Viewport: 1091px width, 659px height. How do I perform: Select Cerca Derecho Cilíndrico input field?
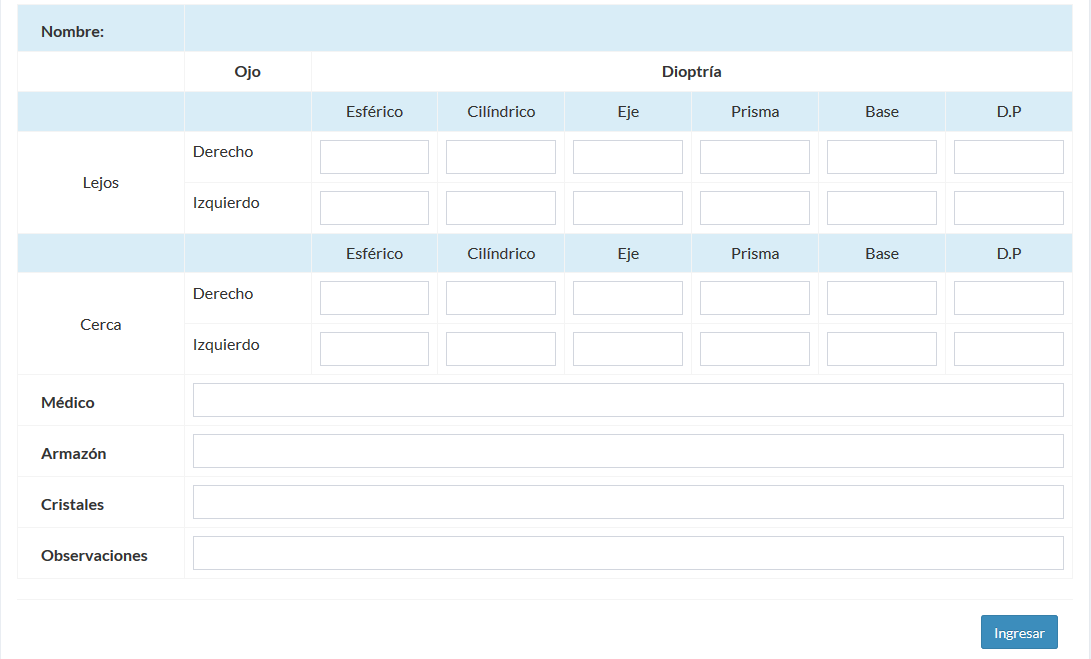[501, 298]
